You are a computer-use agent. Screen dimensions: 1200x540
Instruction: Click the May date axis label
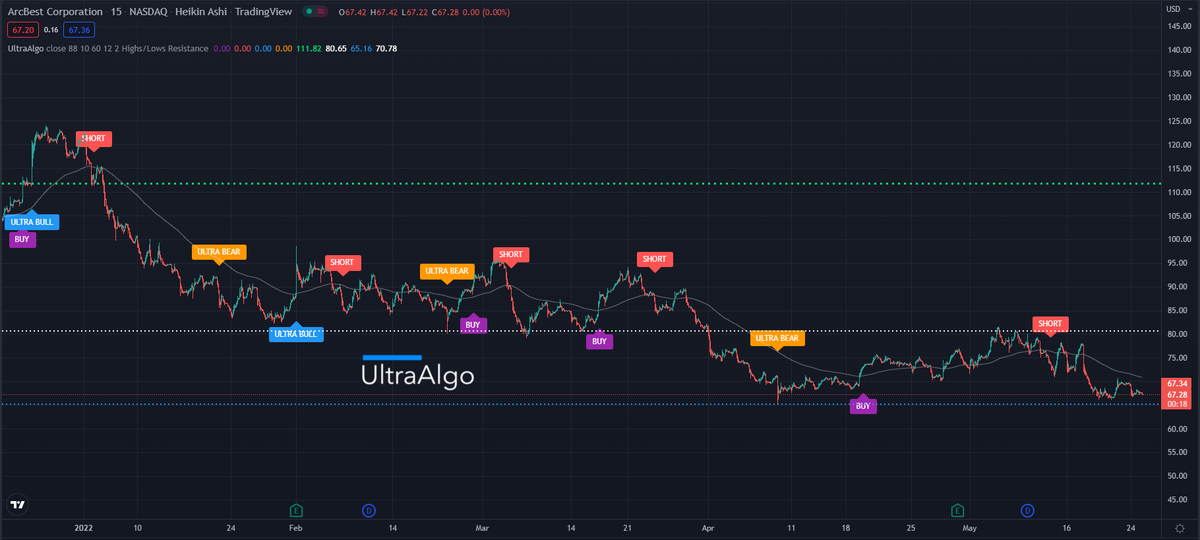(969, 526)
